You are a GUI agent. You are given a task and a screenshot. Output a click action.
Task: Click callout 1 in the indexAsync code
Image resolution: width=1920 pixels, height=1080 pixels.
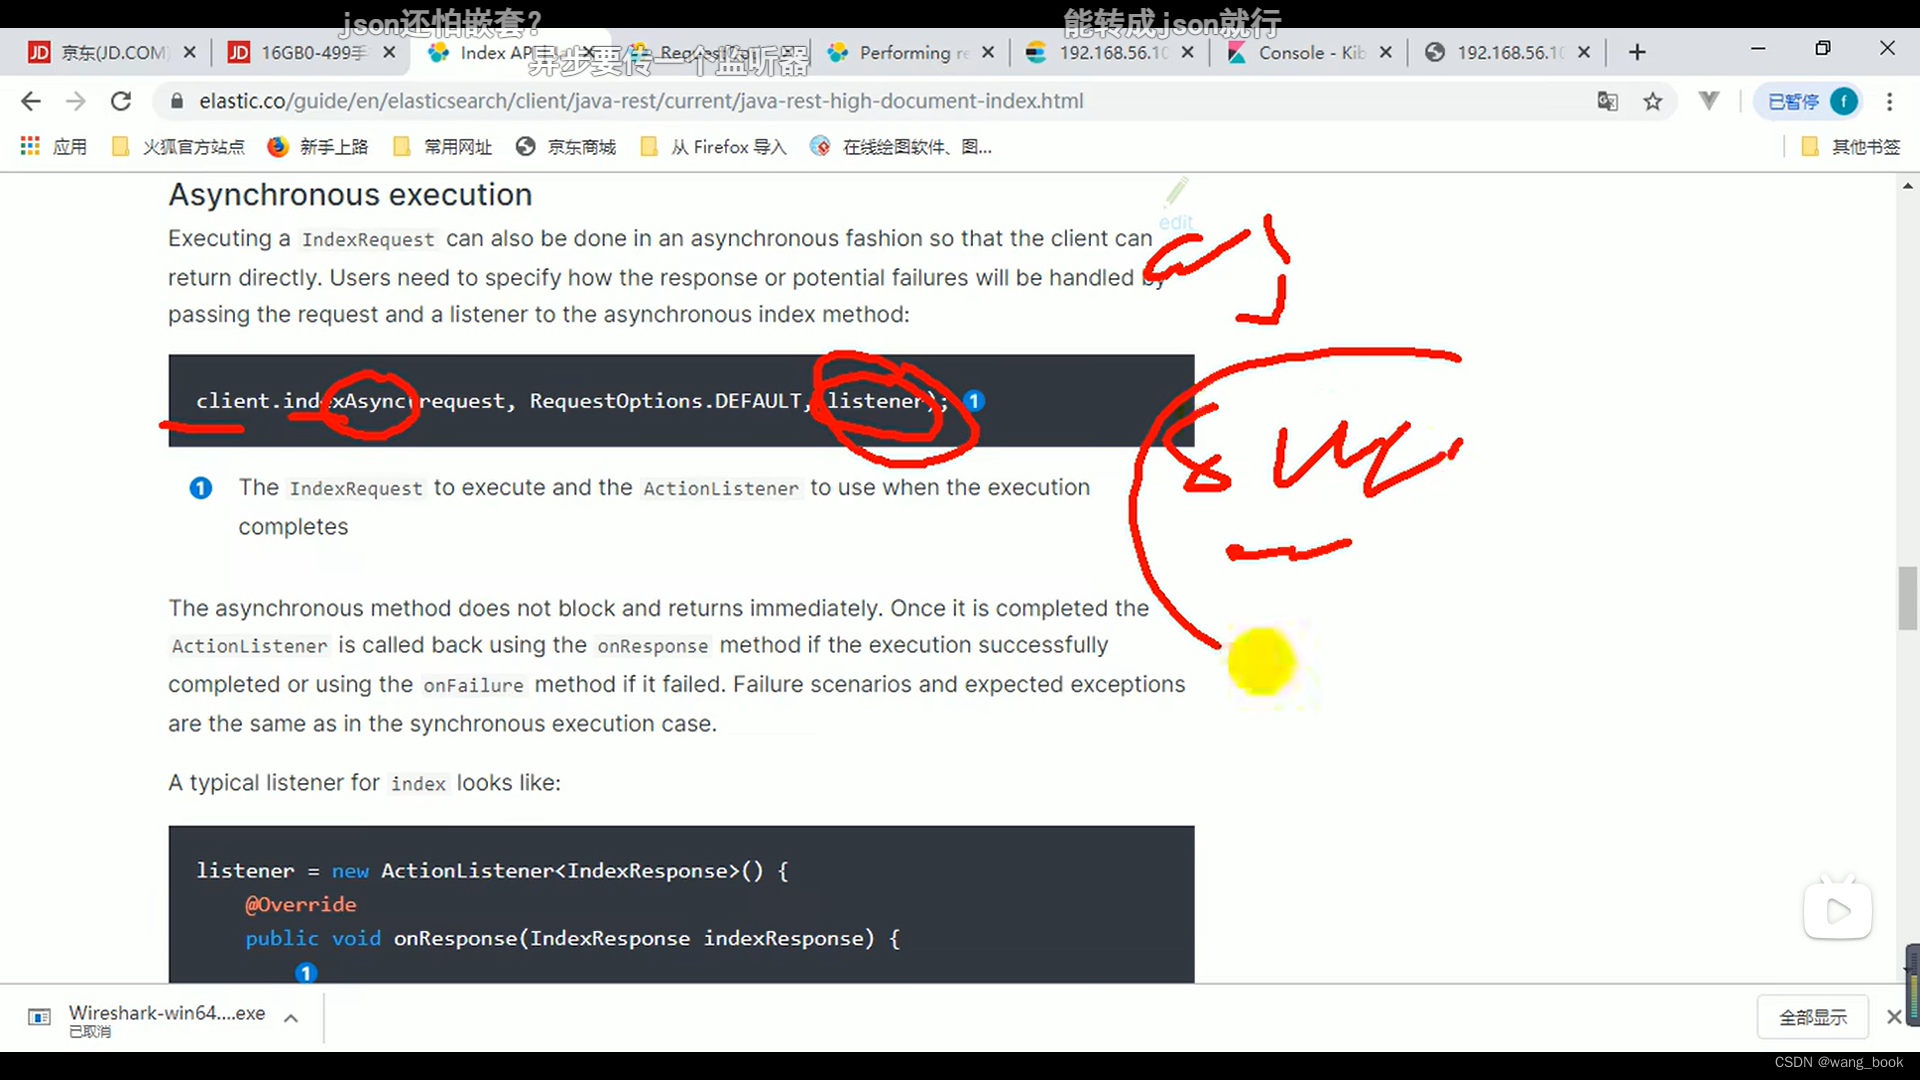point(974,401)
